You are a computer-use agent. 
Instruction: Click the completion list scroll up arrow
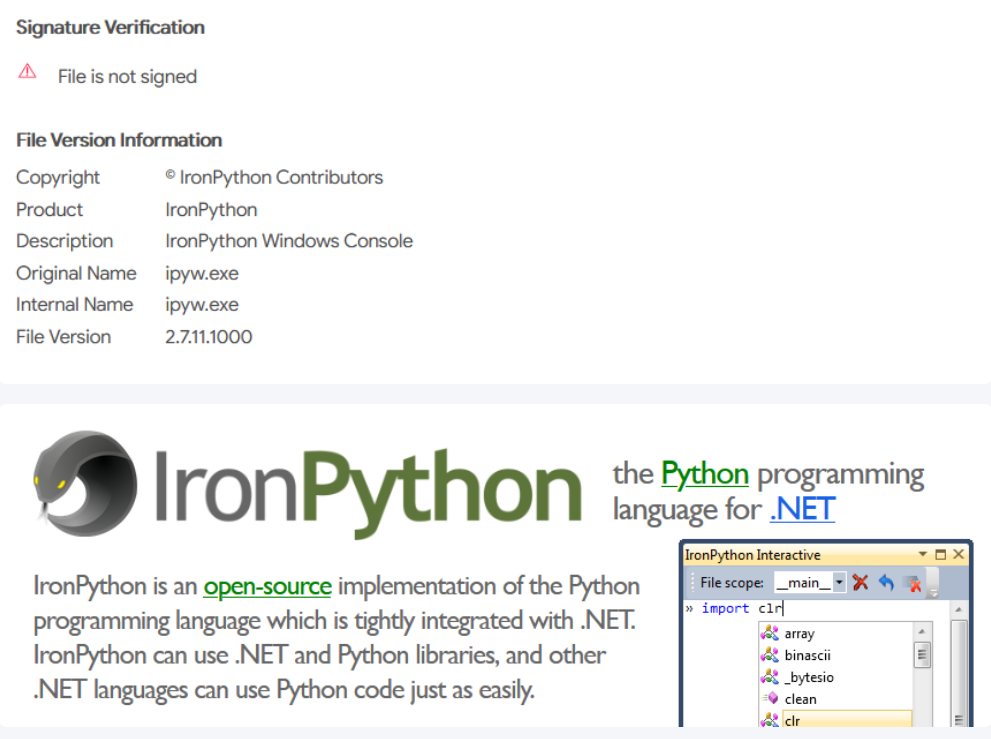click(x=922, y=631)
